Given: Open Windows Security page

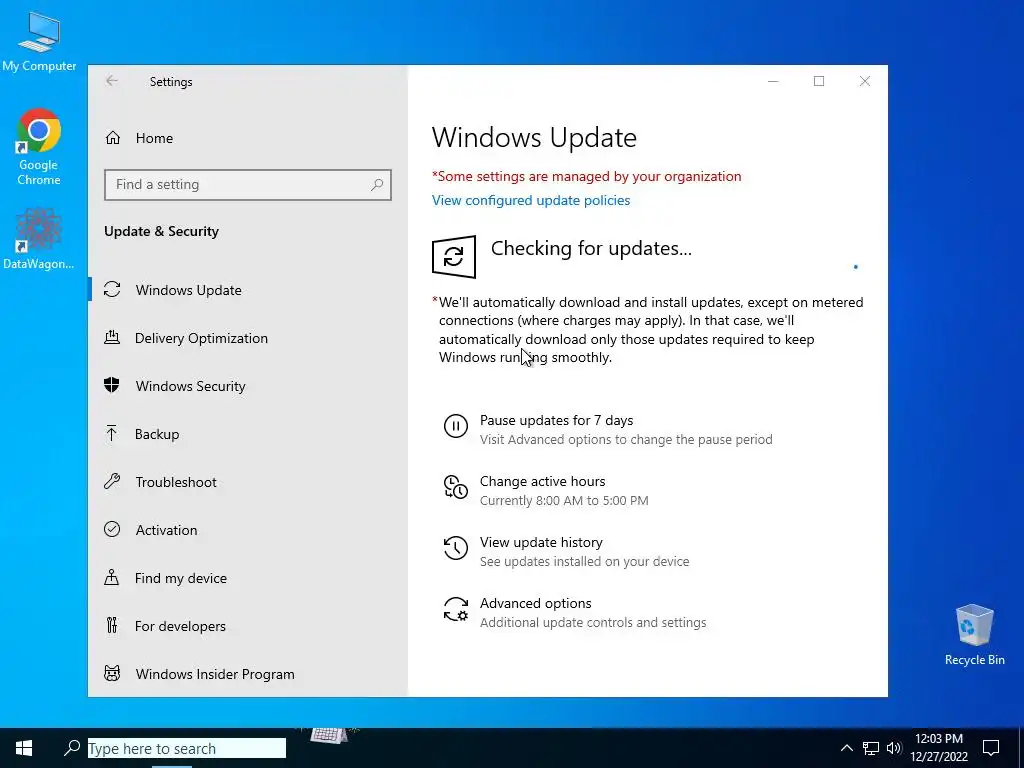Looking at the screenshot, I should 248,385.
